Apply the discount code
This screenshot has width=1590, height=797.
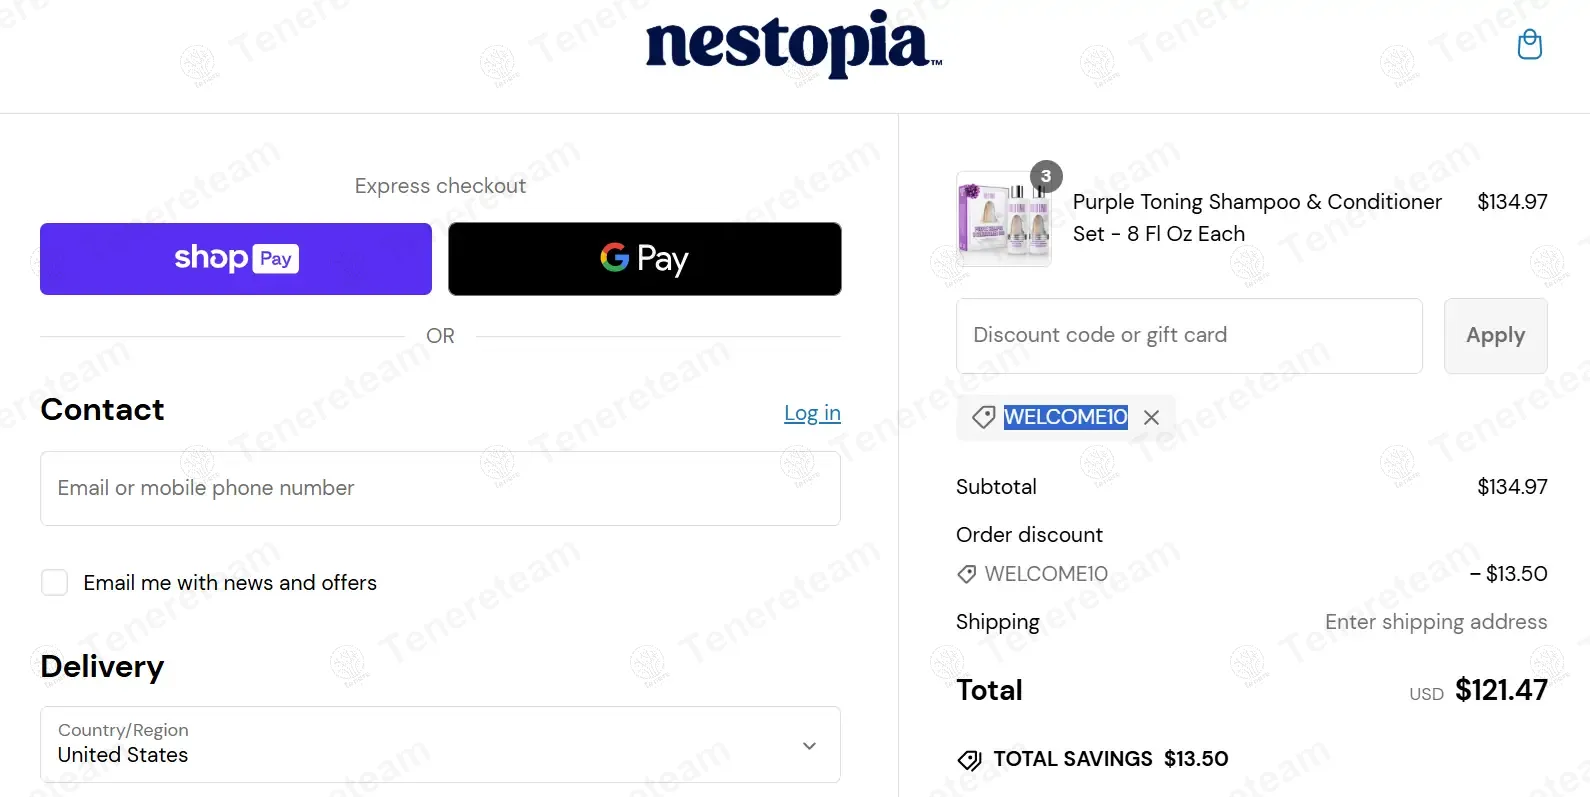[1495, 336]
